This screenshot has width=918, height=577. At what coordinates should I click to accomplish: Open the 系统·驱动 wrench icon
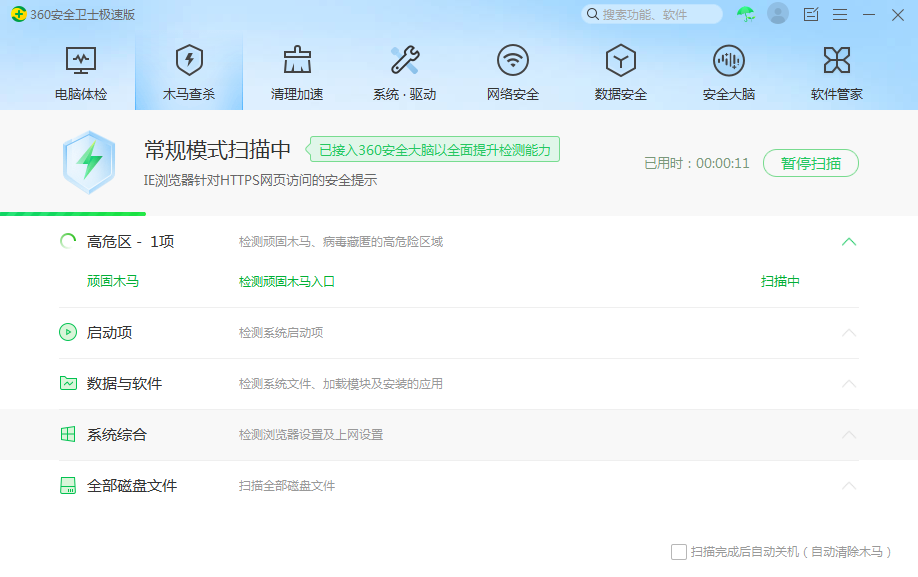[405, 60]
